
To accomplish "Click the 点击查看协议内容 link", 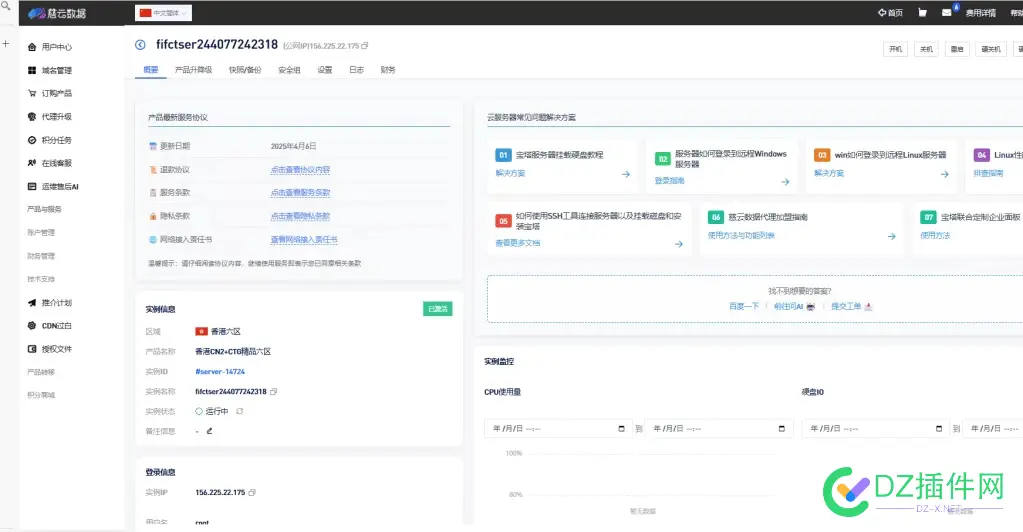I will 300,170.
